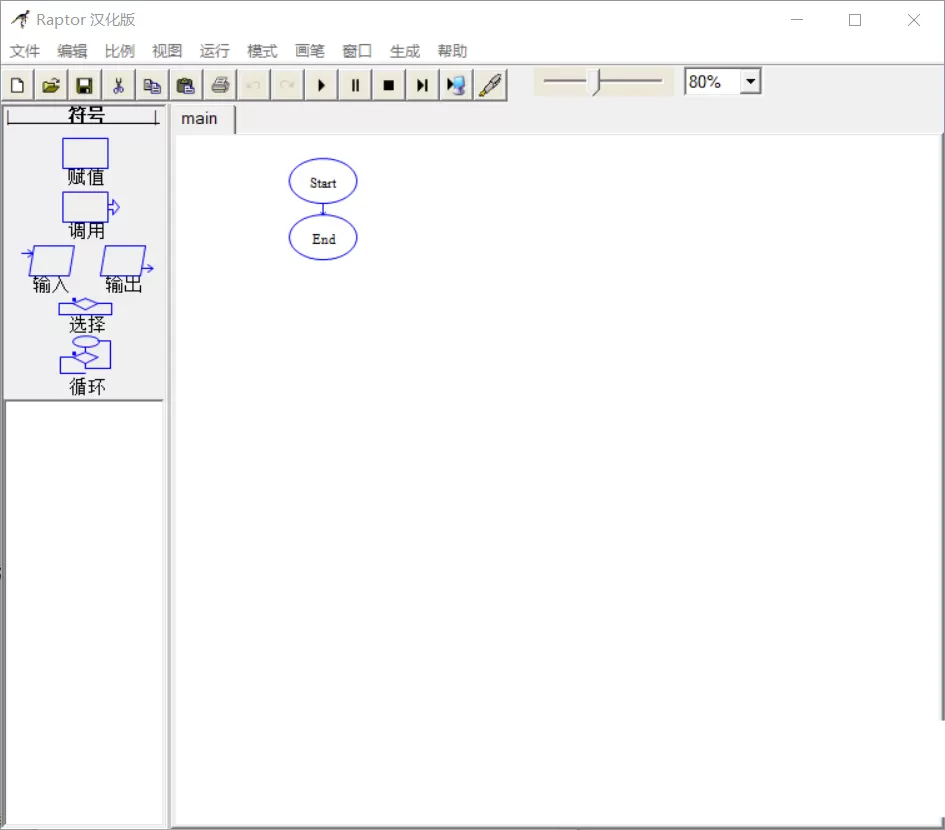945x830 pixels.
Task: Toggle the pen ink tool icon
Action: (x=490, y=85)
